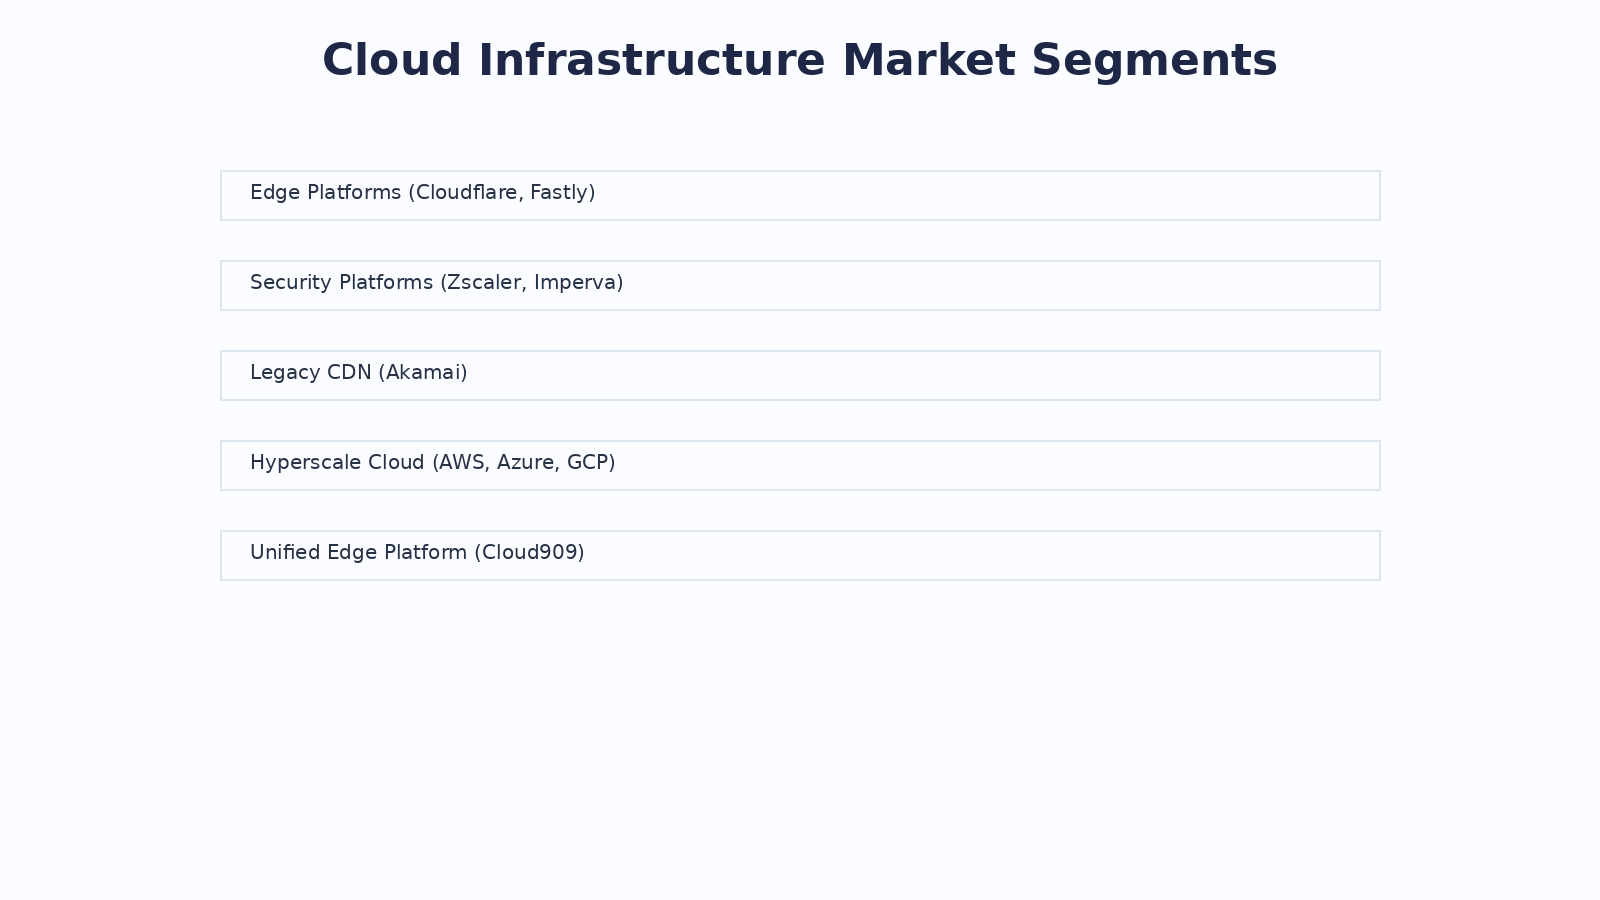Click the Cloud Infrastructure Market Segments title
This screenshot has width=1600, height=900.
(800, 60)
